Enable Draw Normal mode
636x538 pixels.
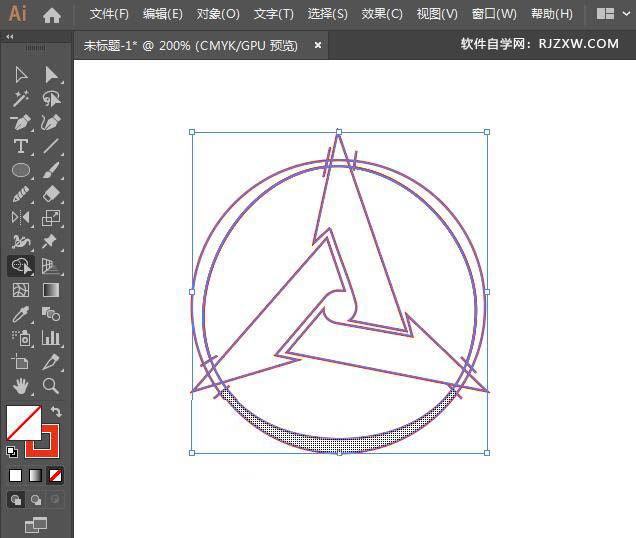coord(16,500)
